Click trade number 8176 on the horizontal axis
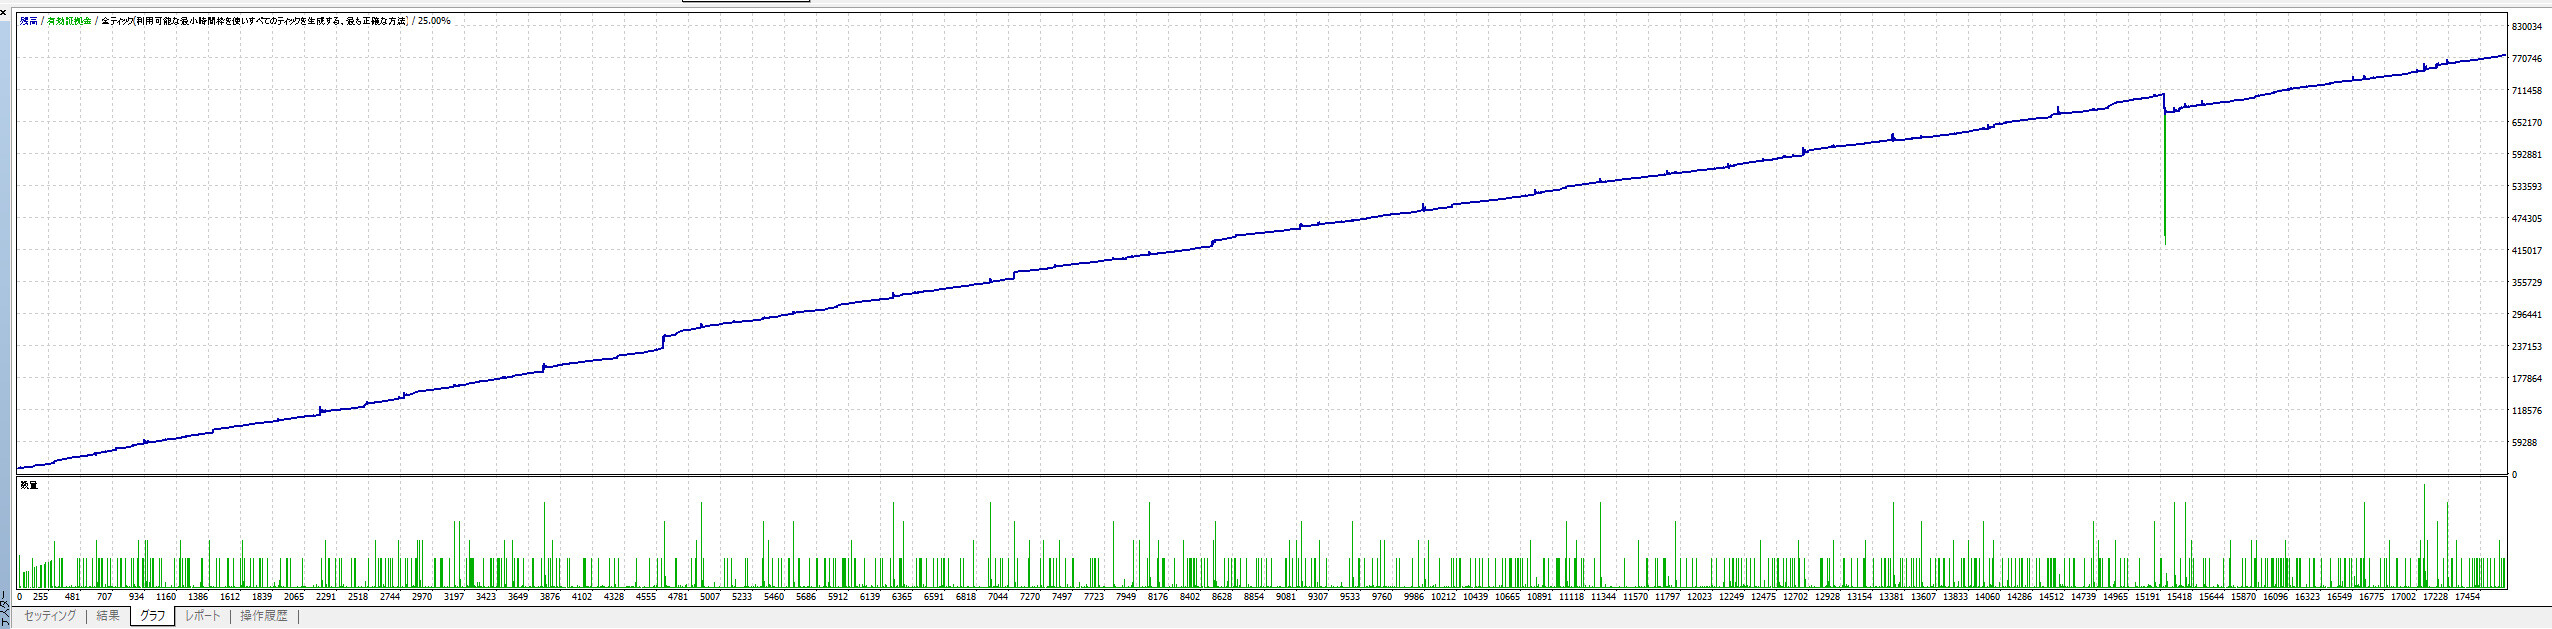This screenshot has height=629, width=2552. [x=1158, y=597]
